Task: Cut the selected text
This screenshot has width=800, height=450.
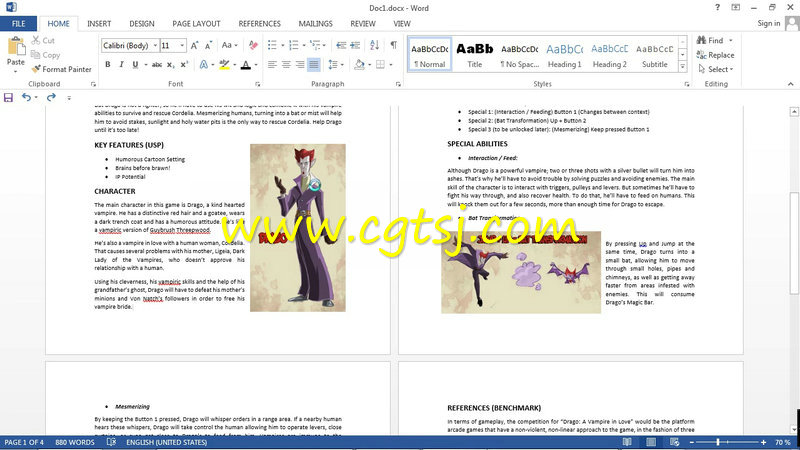Action: [x=43, y=40]
